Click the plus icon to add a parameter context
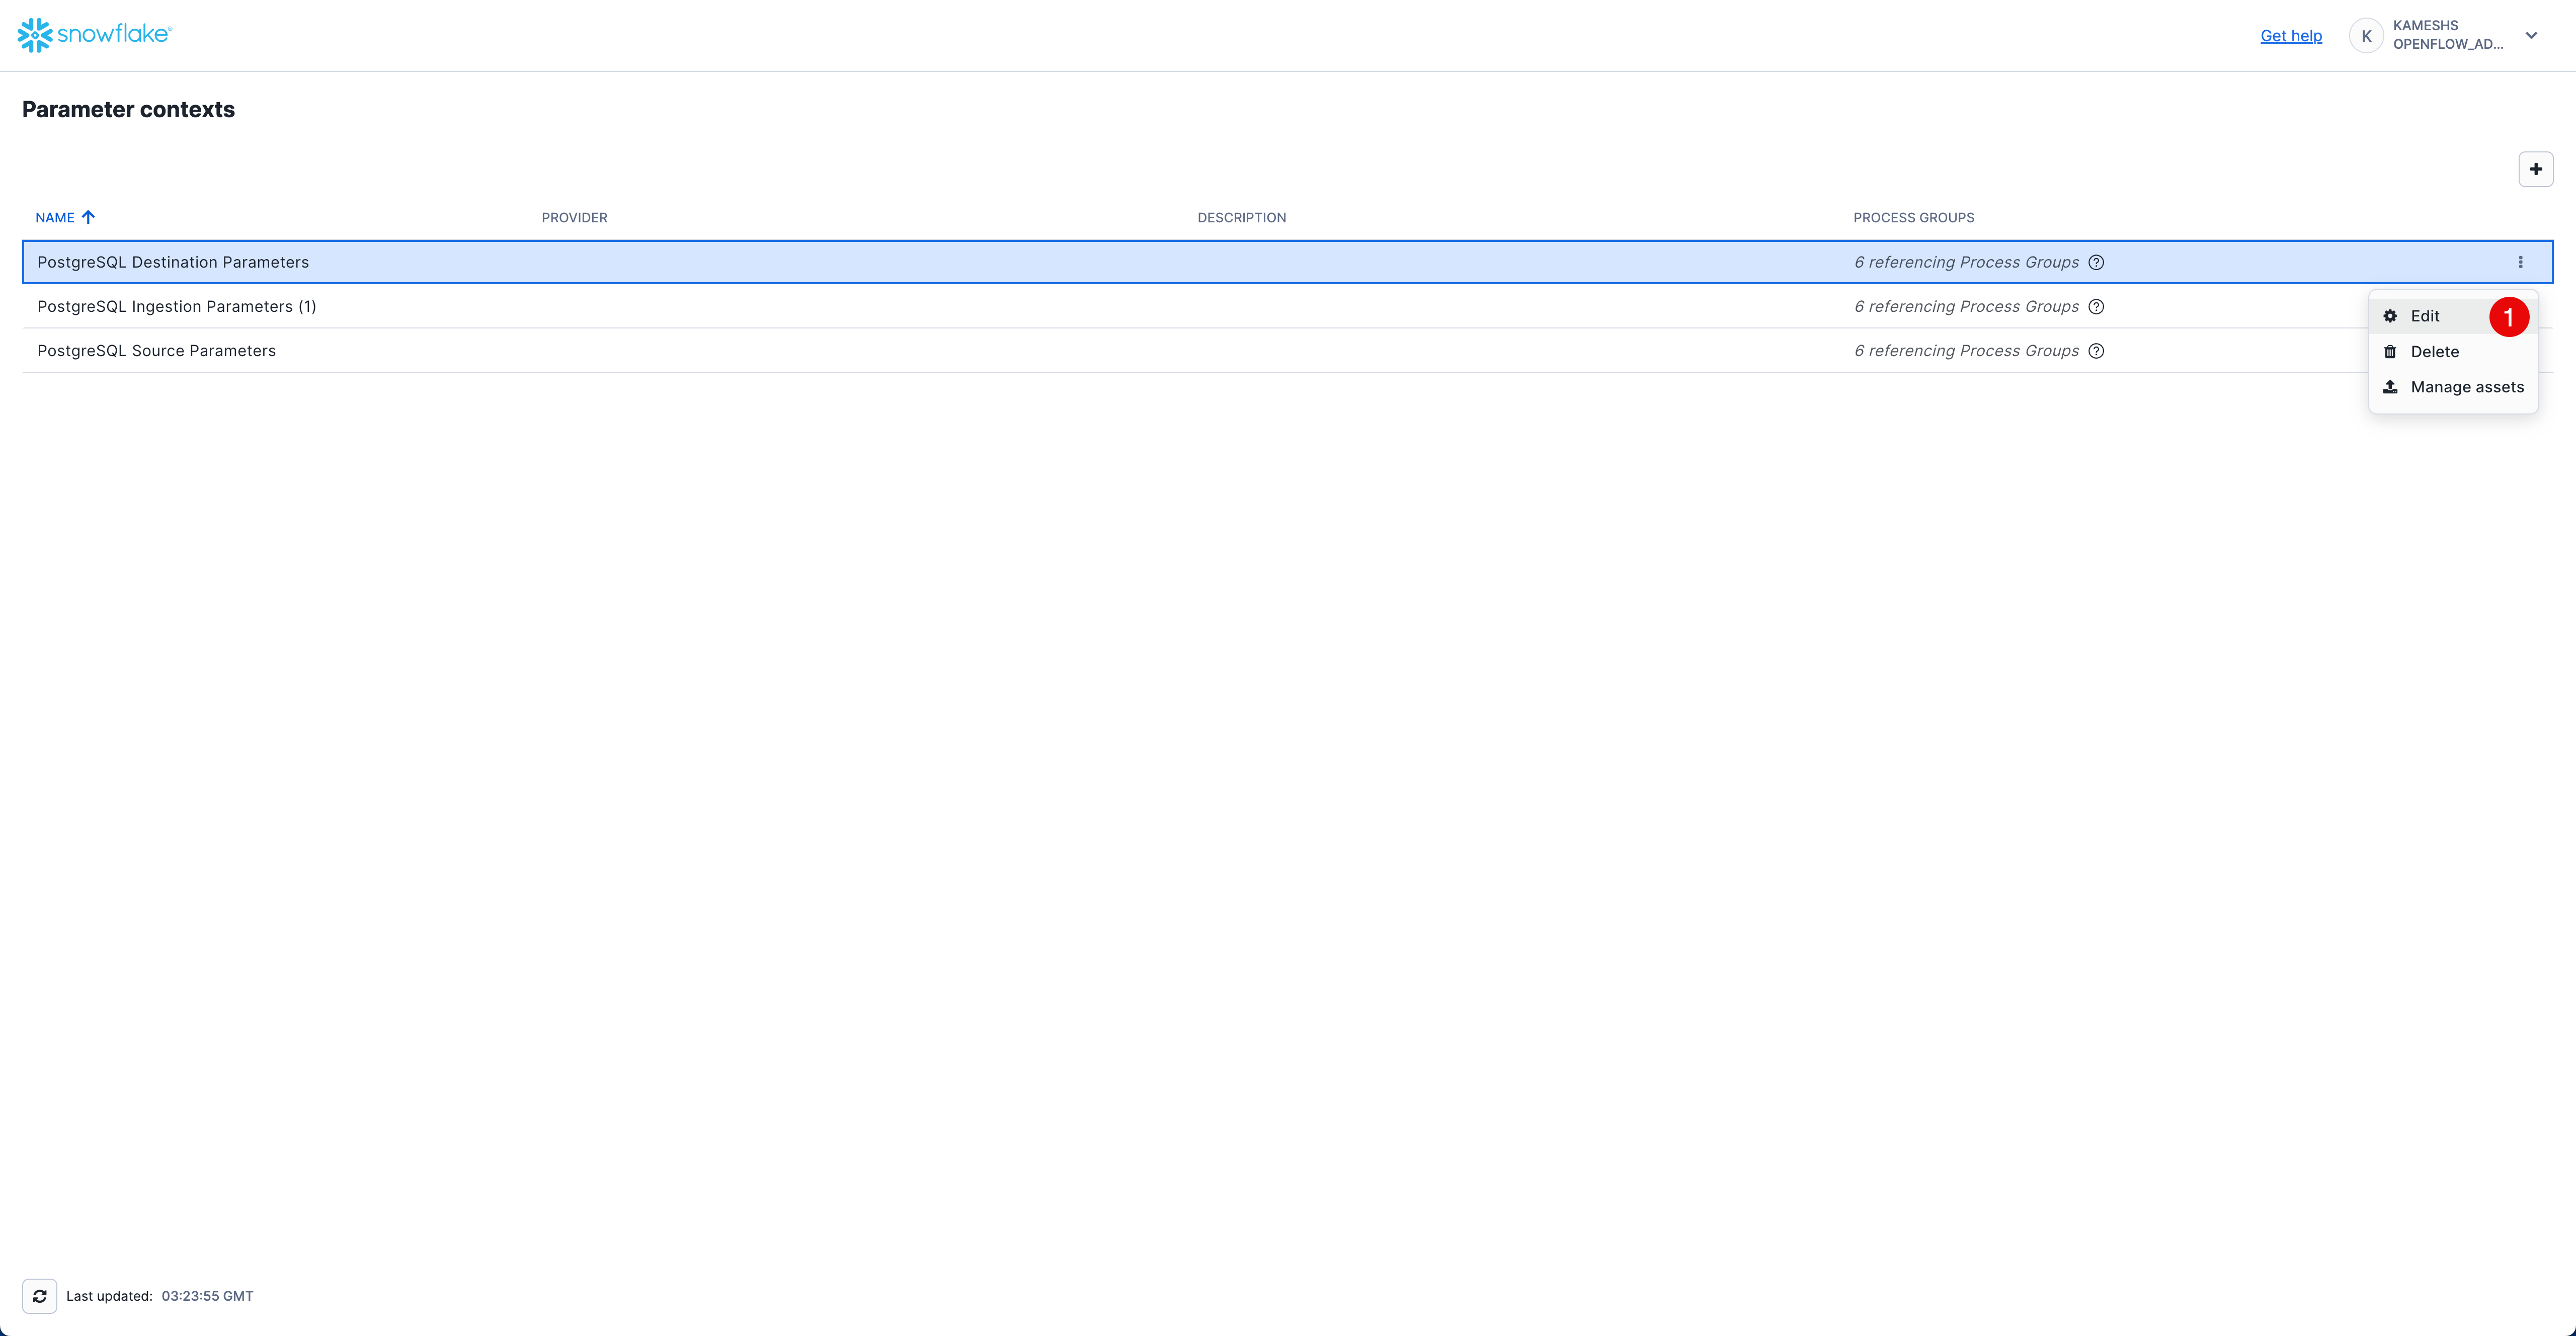This screenshot has height=1336, width=2576. 2535,169
